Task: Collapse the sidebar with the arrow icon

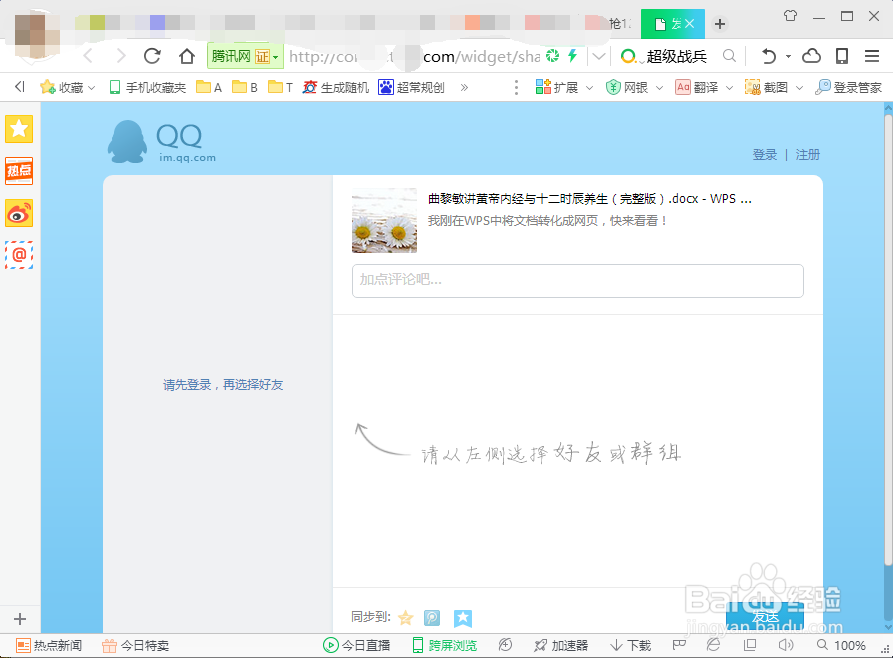Action: pyautogui.click(x=20, y=87)
